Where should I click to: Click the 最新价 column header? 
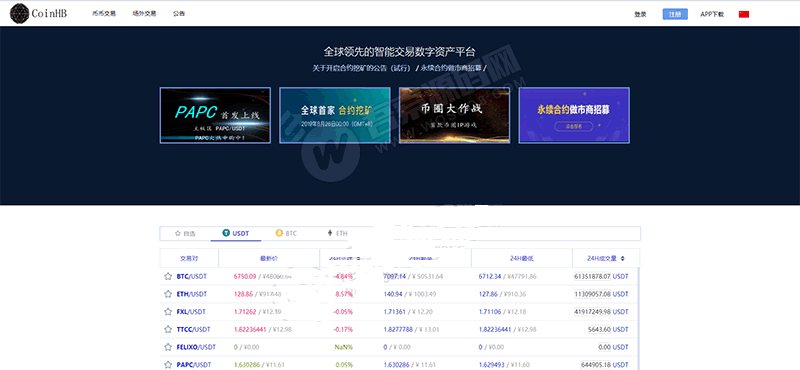pos(268,258)
